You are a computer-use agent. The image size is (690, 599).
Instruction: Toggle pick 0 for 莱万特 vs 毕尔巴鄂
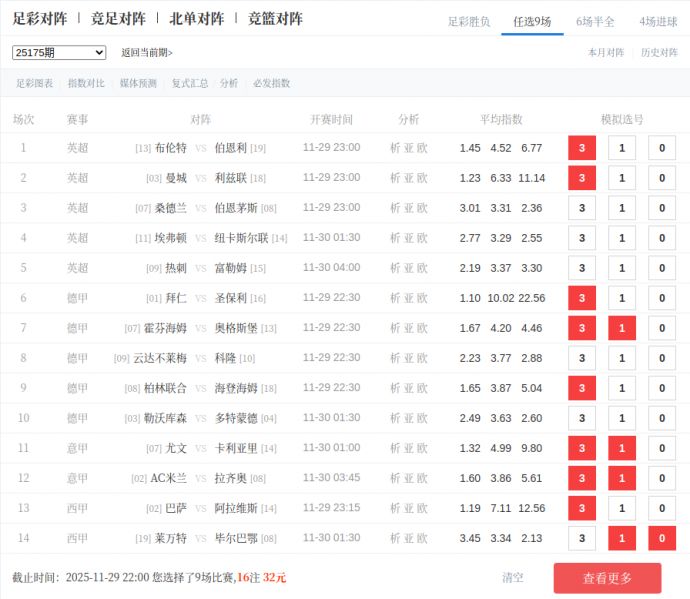(x=661, y=538)
